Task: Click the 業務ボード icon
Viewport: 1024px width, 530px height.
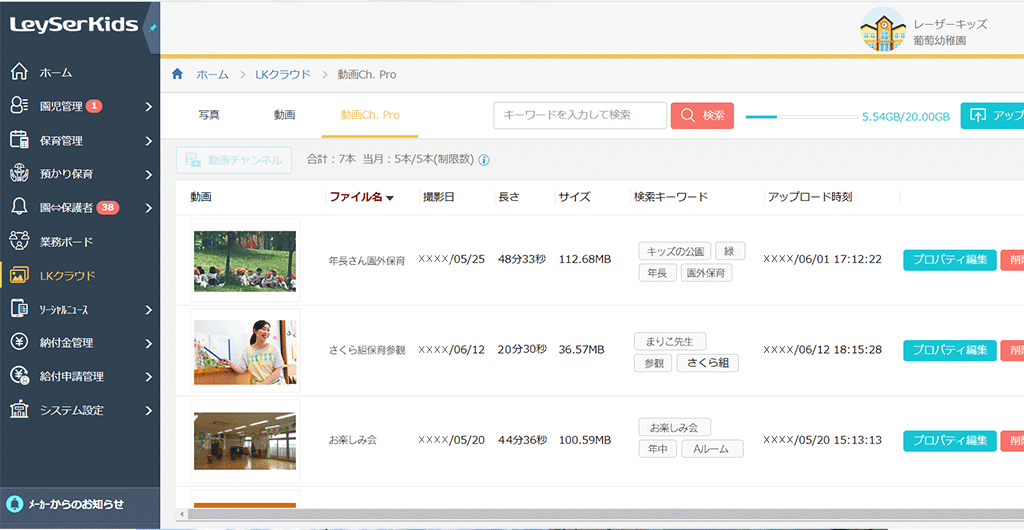Action: pos(20,241)
